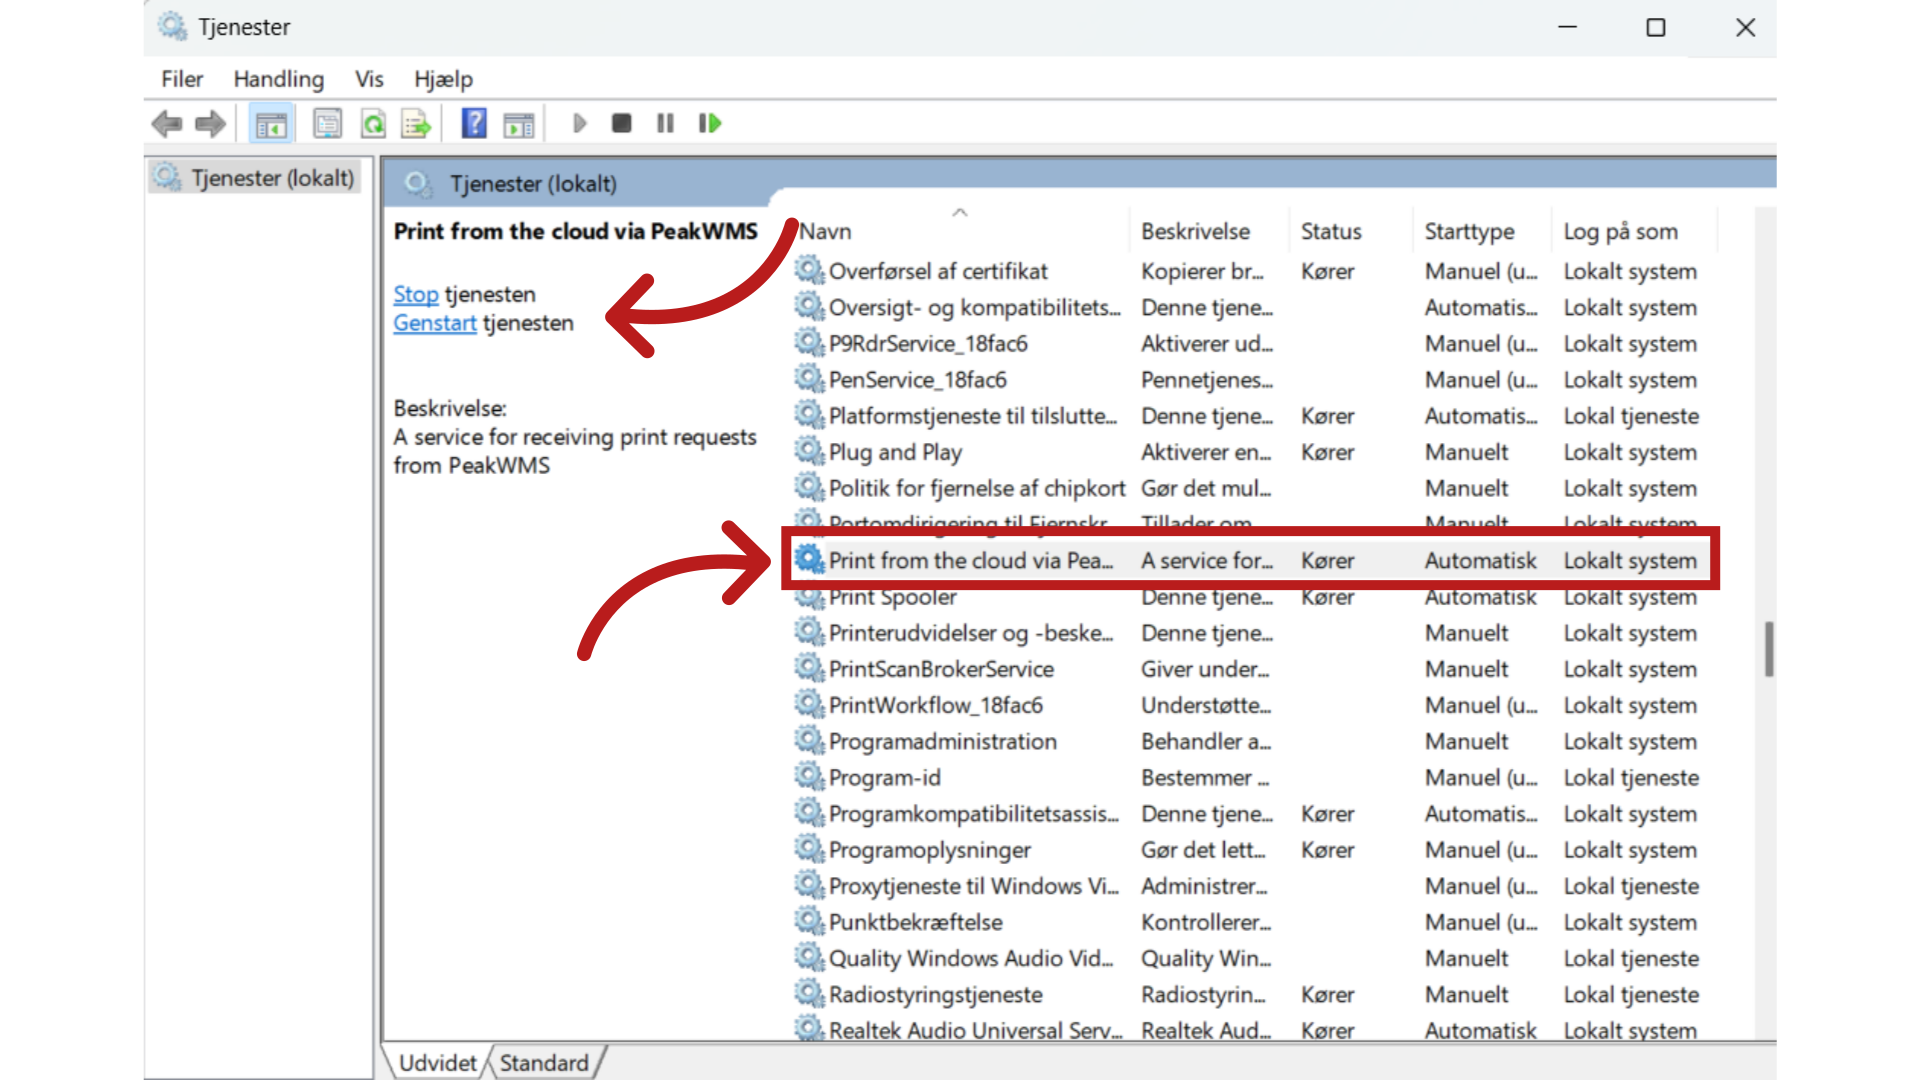Click the Refresh toolbar icon
The height and width of the screenshot is (1080, 1920).
[373, 124]
